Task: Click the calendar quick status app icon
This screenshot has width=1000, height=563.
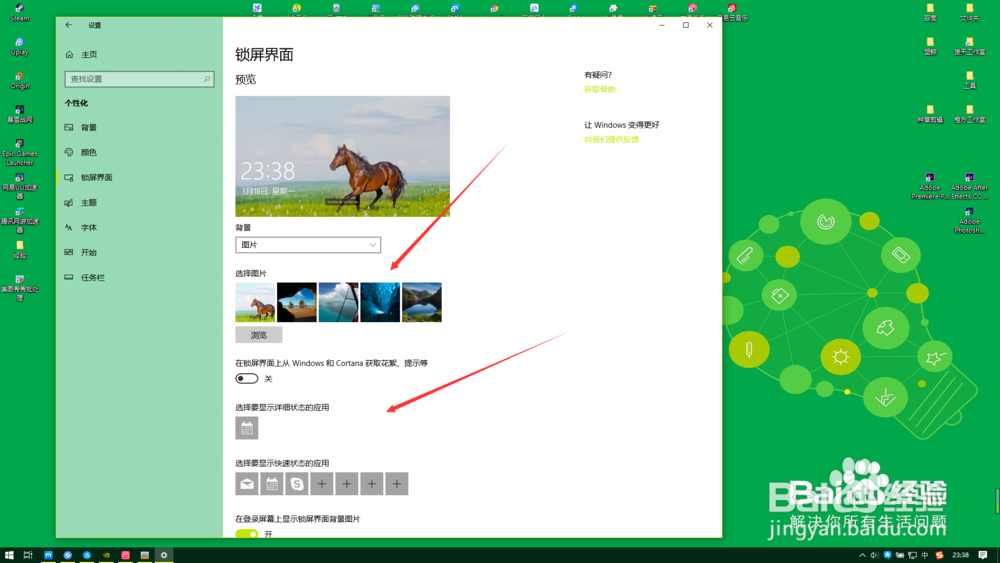Action: 272,484
